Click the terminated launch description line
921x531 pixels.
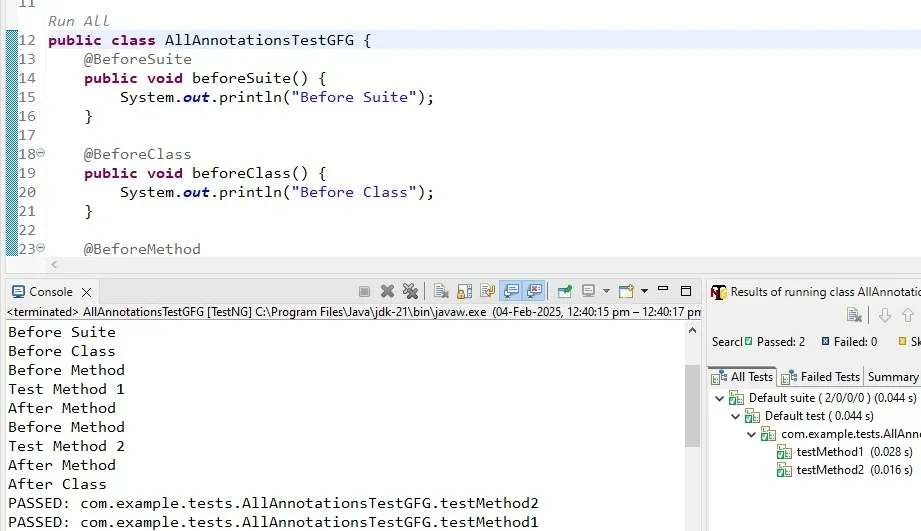tap(354, 312)
